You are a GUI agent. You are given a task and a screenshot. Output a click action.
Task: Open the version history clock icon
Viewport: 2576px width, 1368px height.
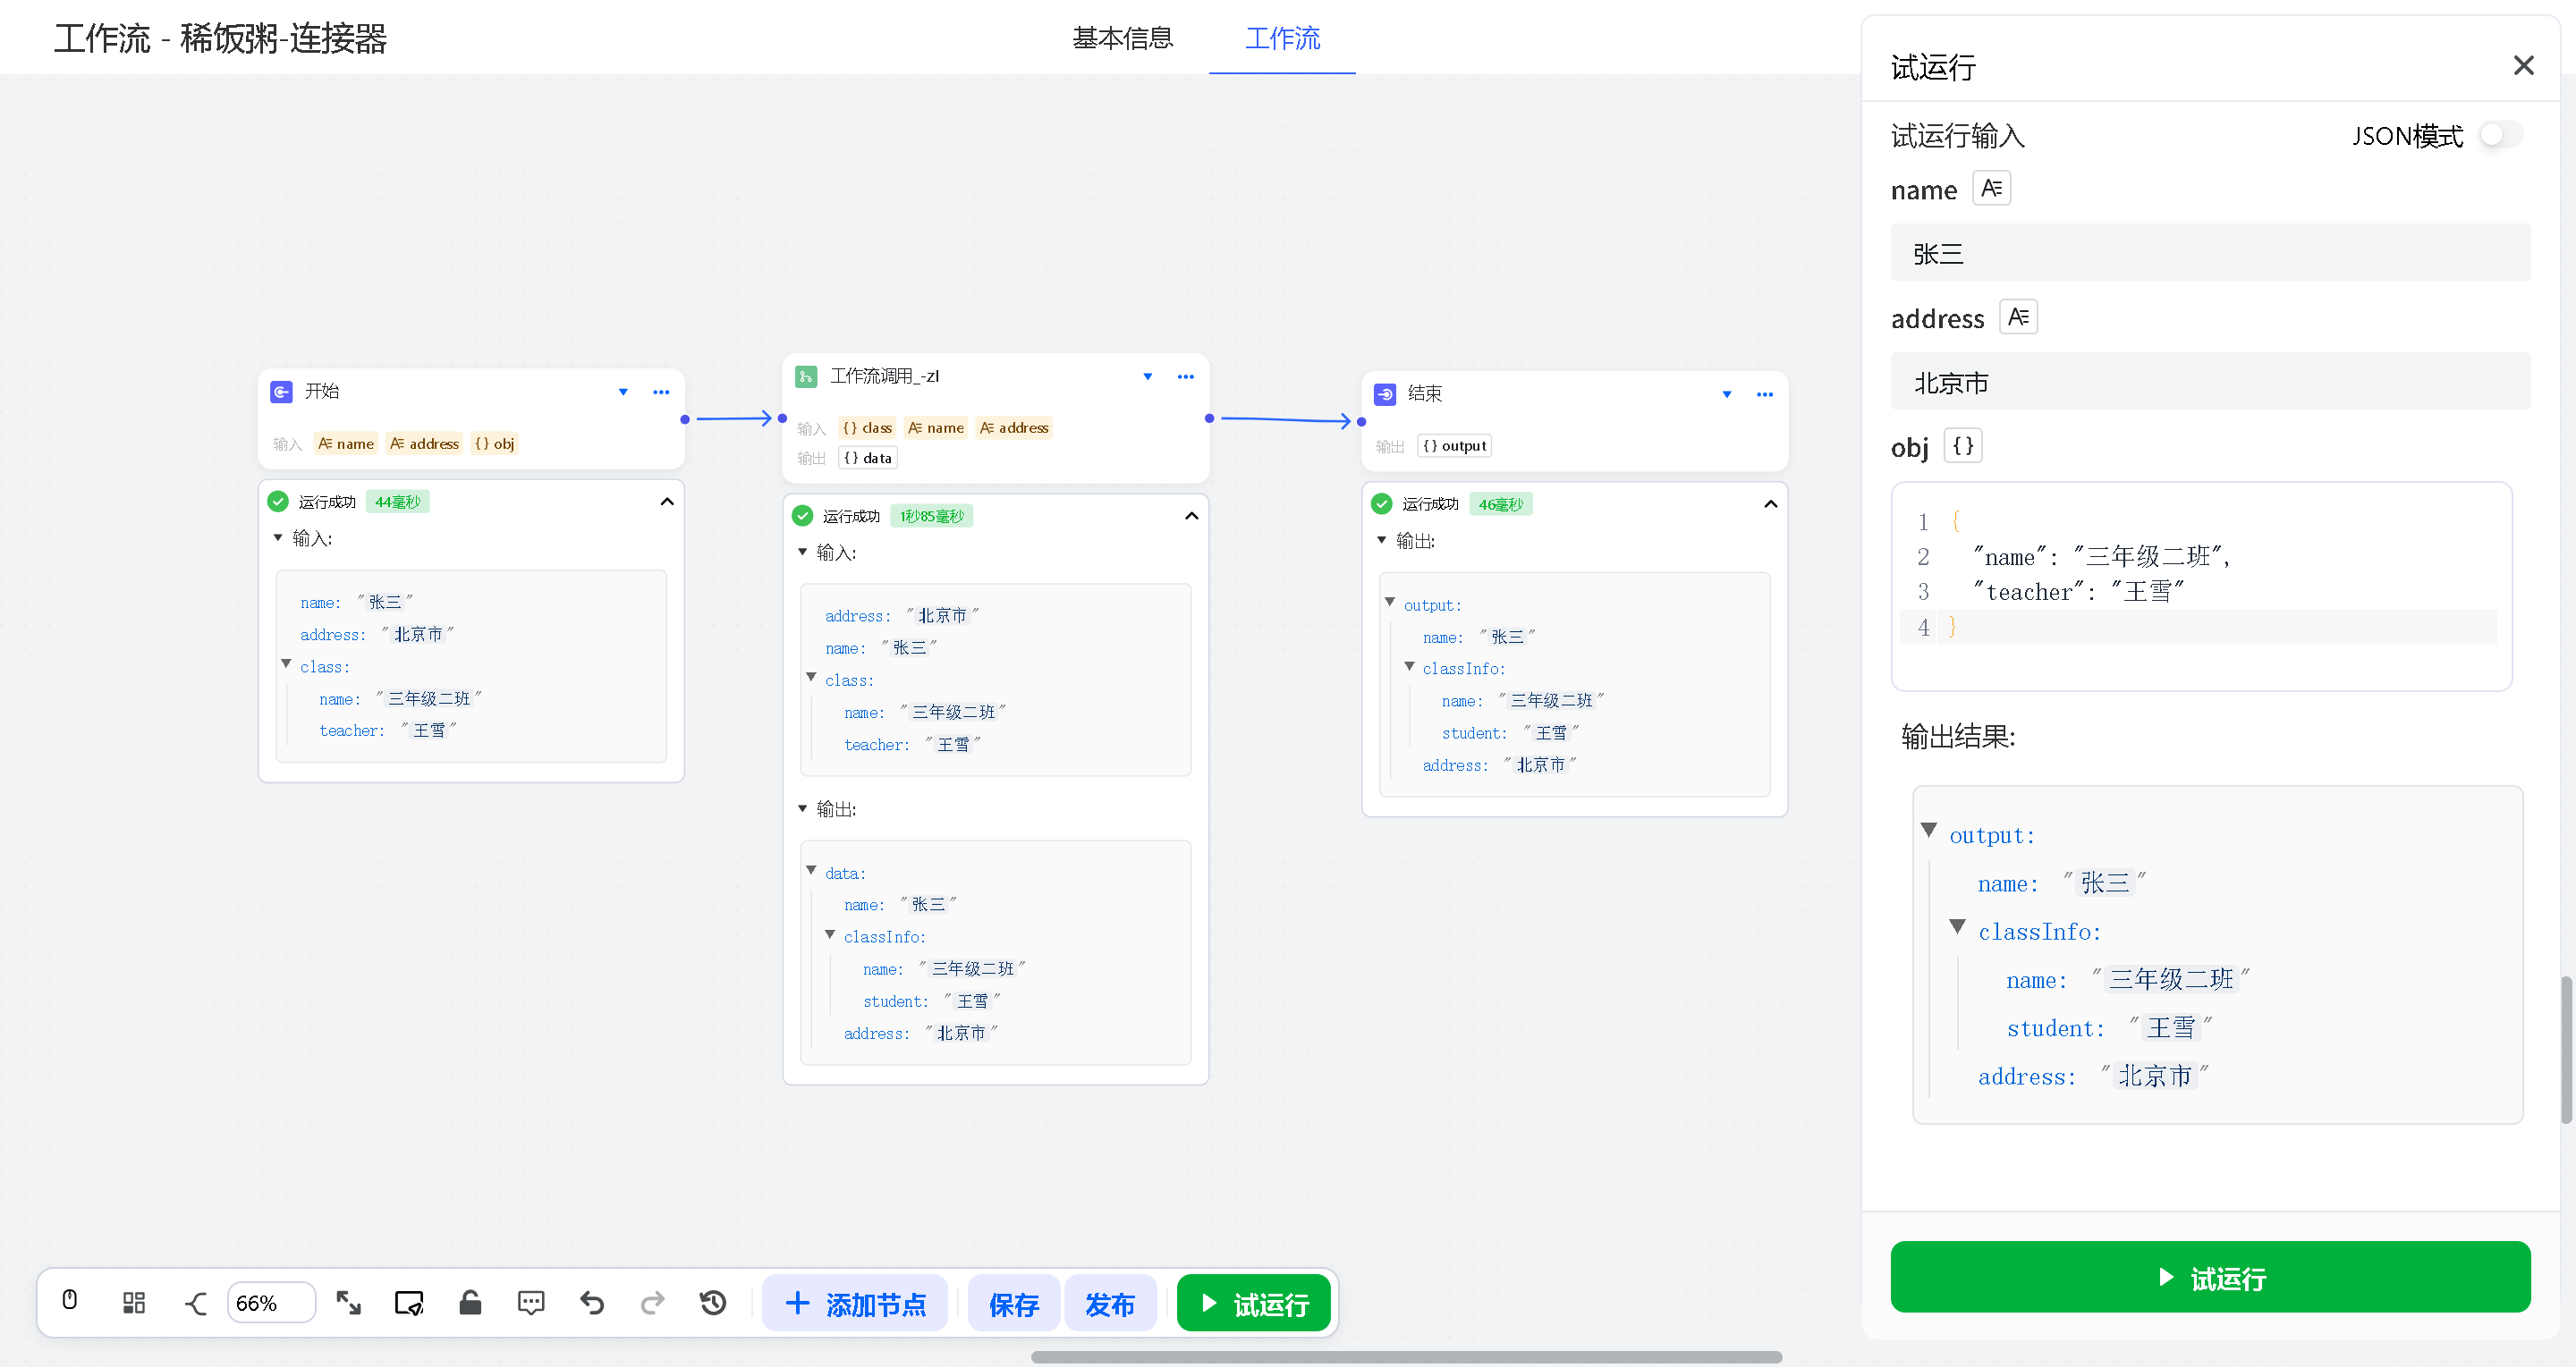pyautogui.click(x=713, y=1302)
